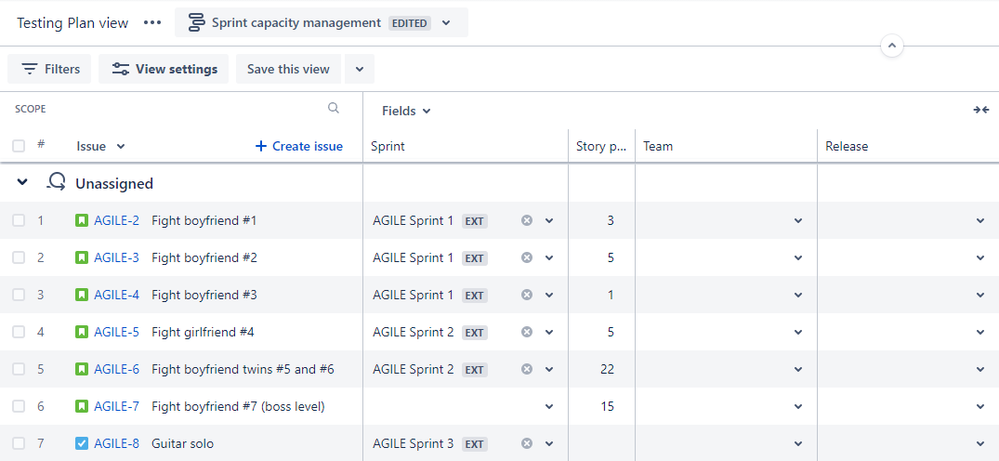Select the checkbox for Guitar solo
Image resolution: width=999 pixels, height=461 pixels.
[19, 443]
